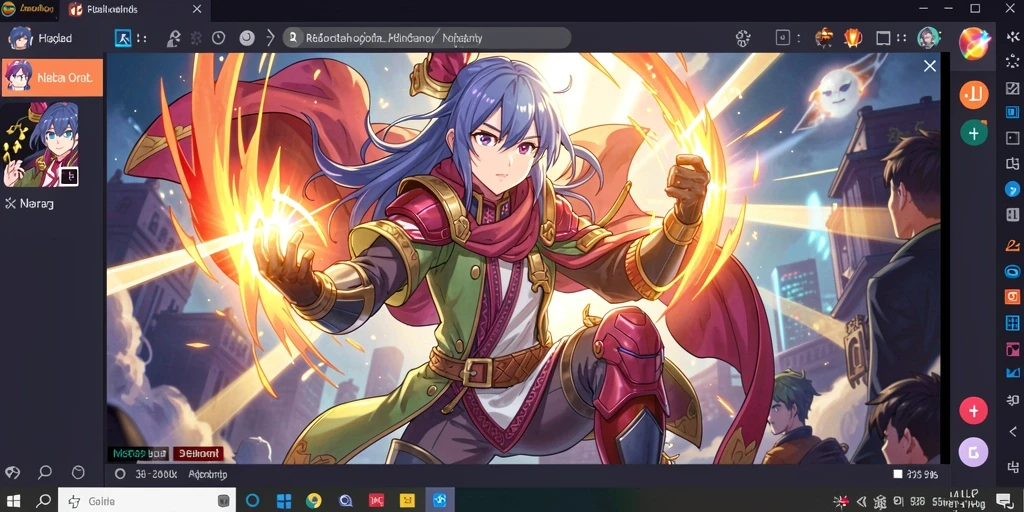Image resolution: width=1024 pixels, height=512 pixels.
Task: Switch to the first window tab at top left
Action: click(x=29, y=9)
